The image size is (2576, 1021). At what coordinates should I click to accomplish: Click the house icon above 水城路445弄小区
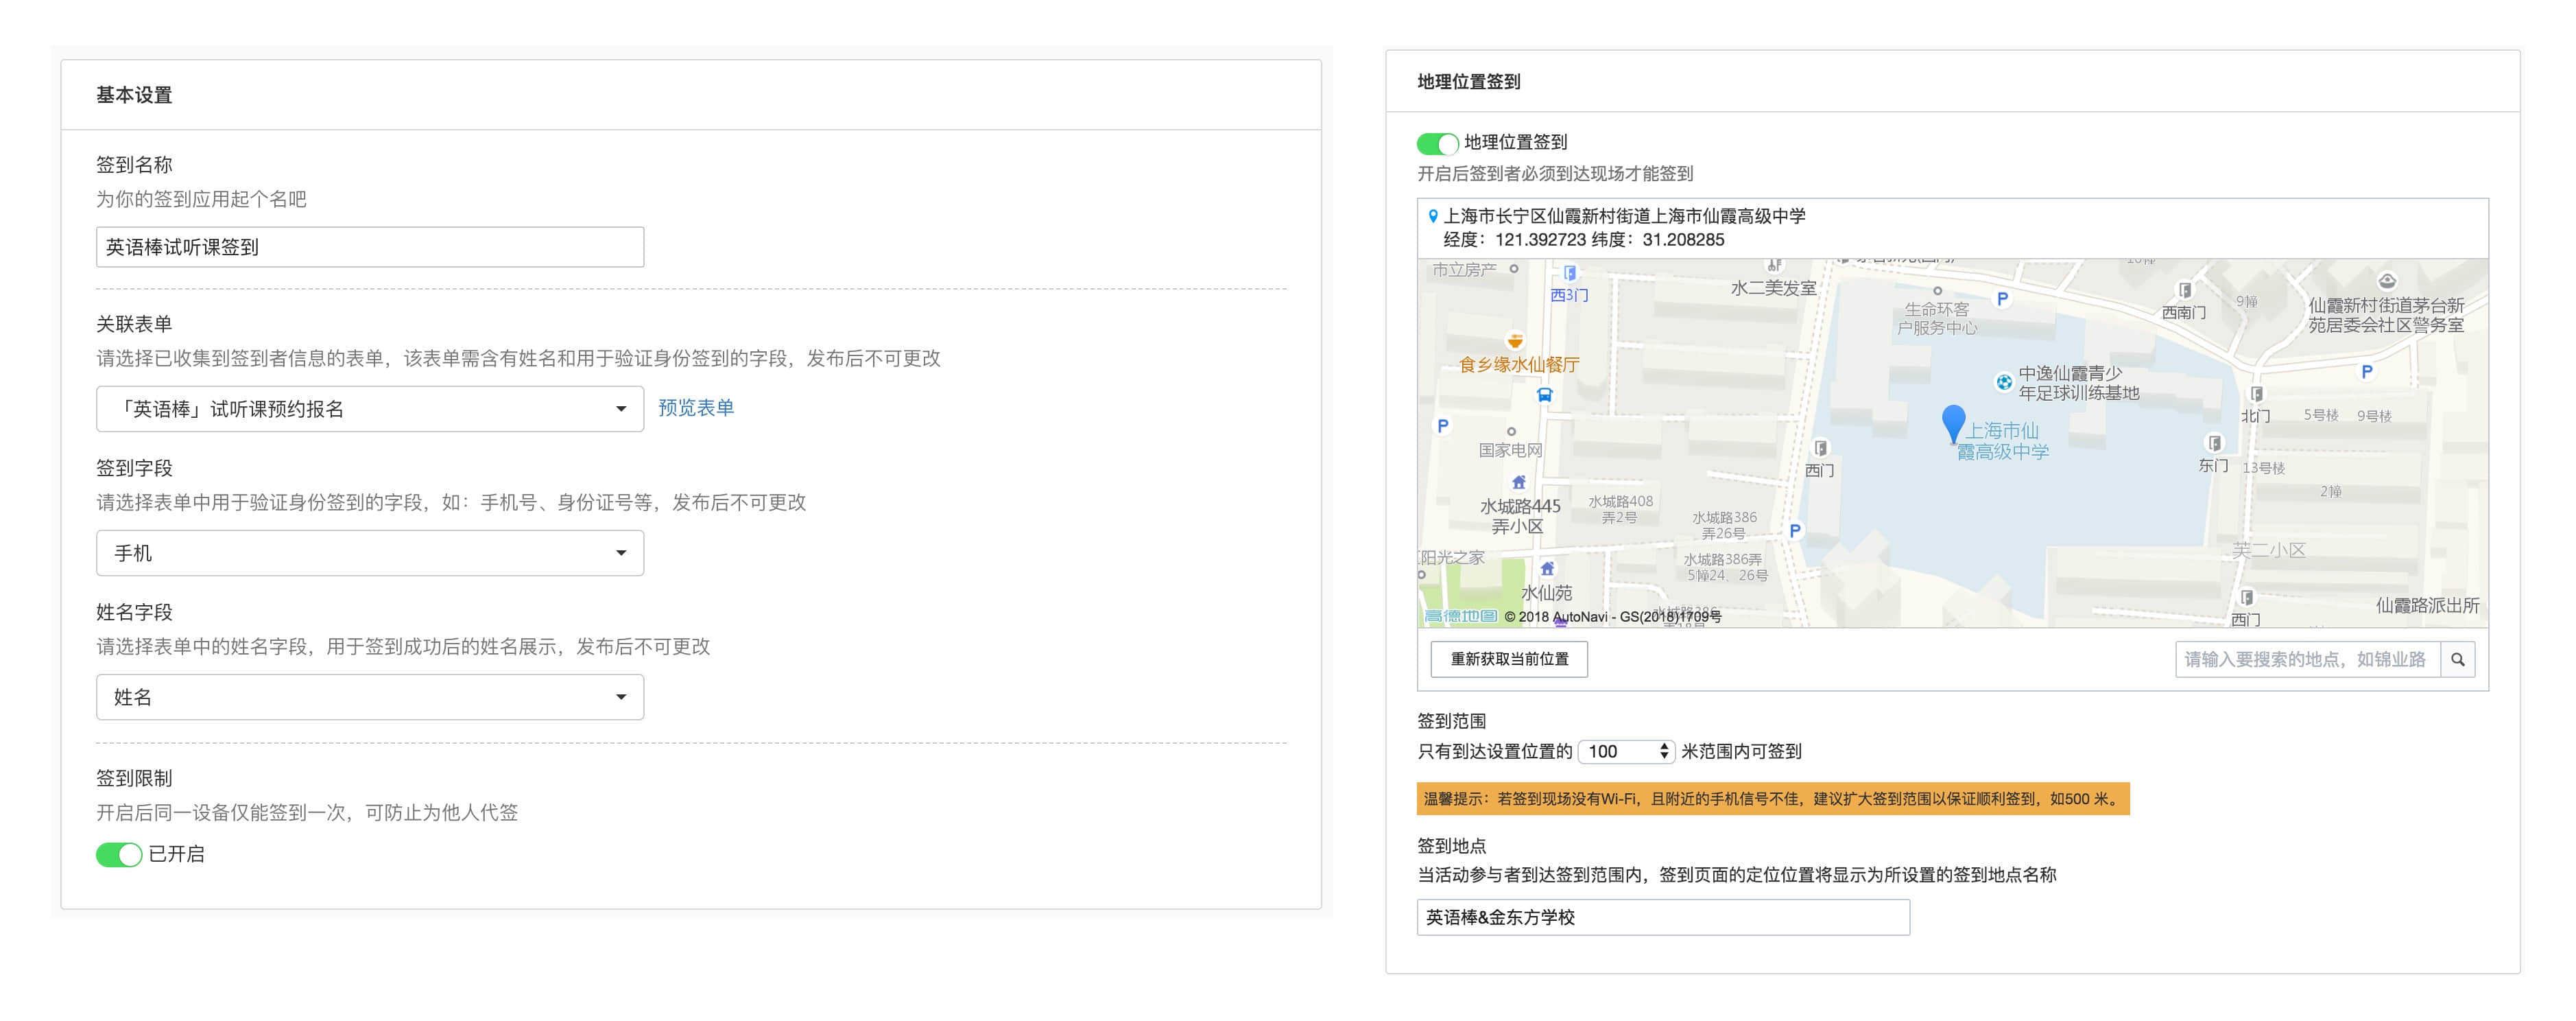[1518, 482]
